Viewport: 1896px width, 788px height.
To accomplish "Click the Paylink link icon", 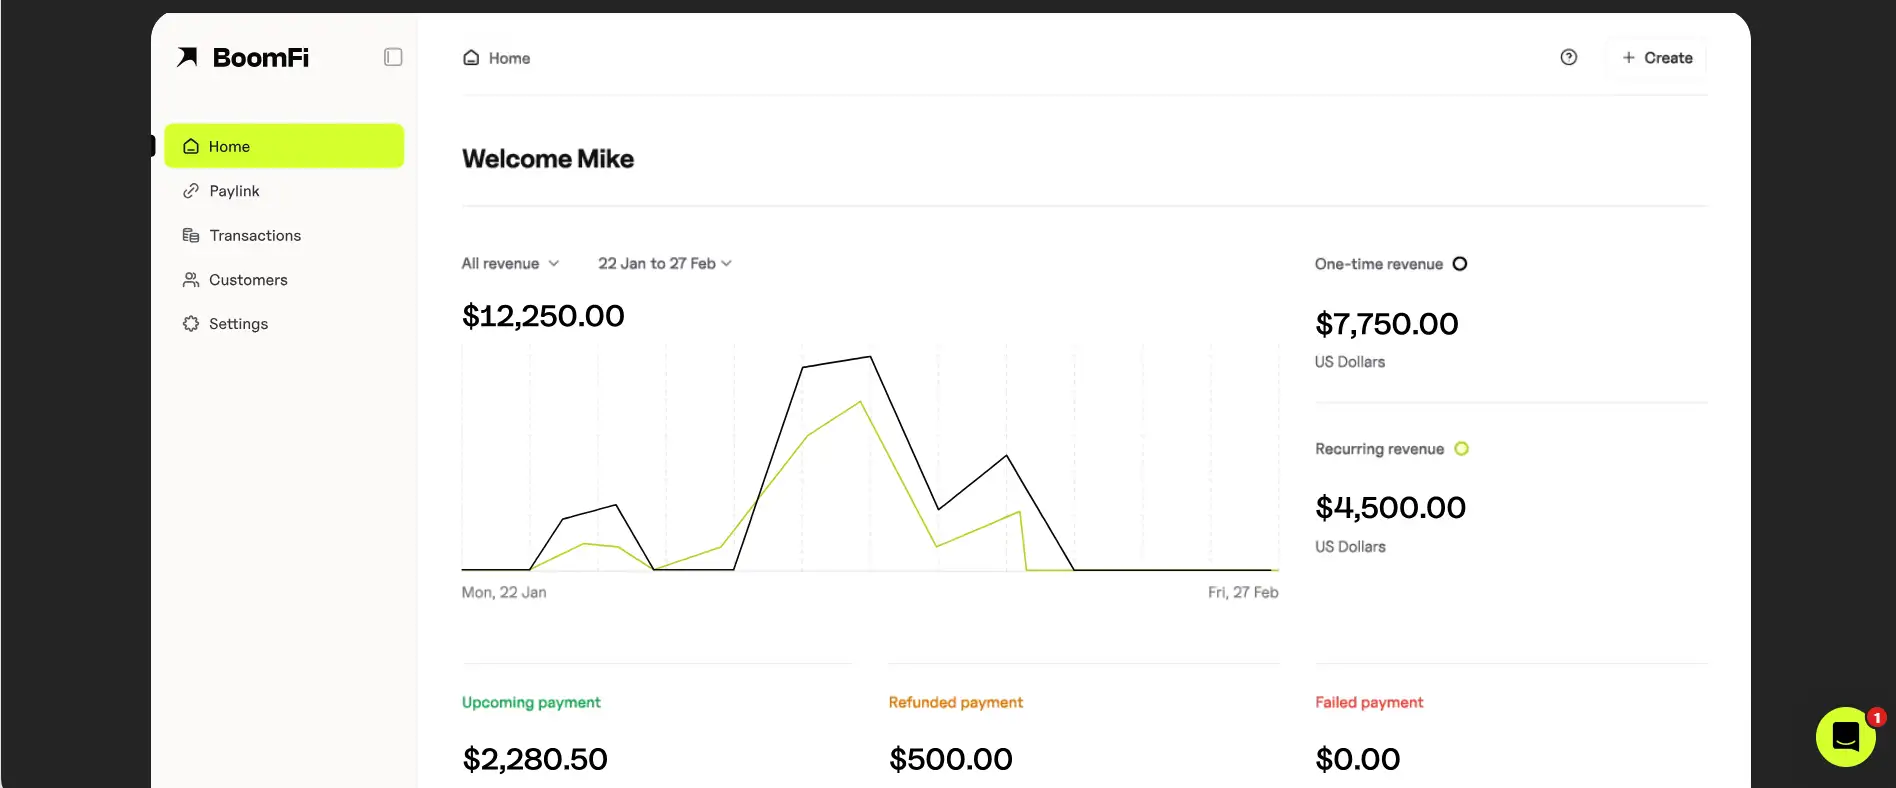I will [x=191, y=191].
